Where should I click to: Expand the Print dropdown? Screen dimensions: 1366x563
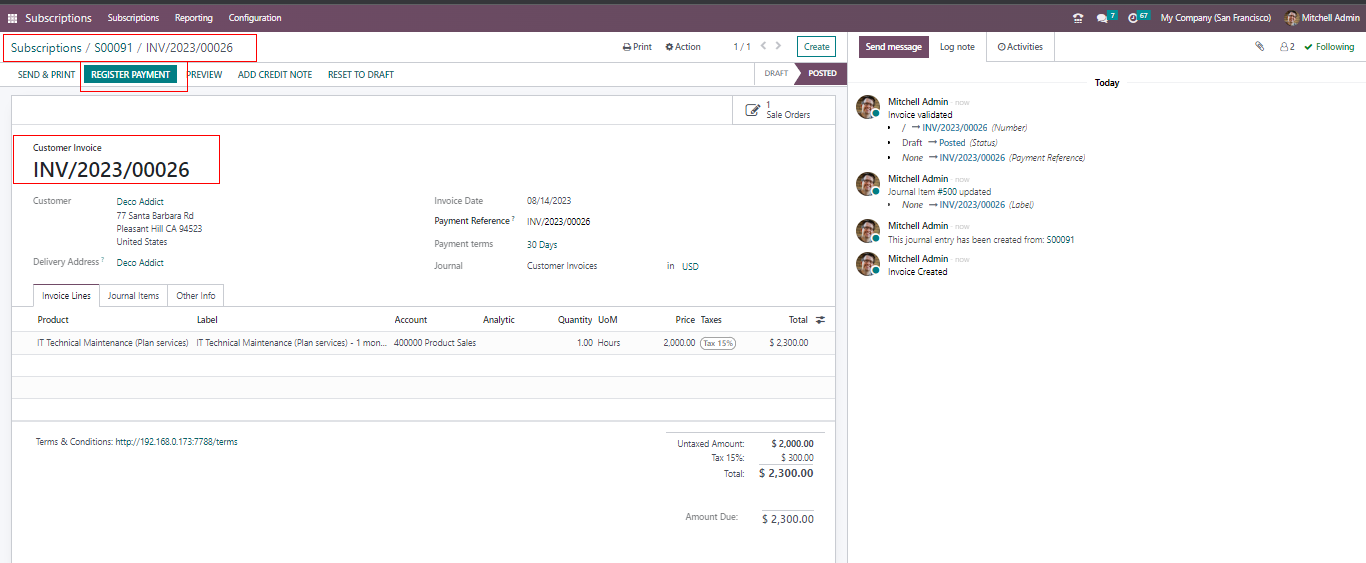637,47
